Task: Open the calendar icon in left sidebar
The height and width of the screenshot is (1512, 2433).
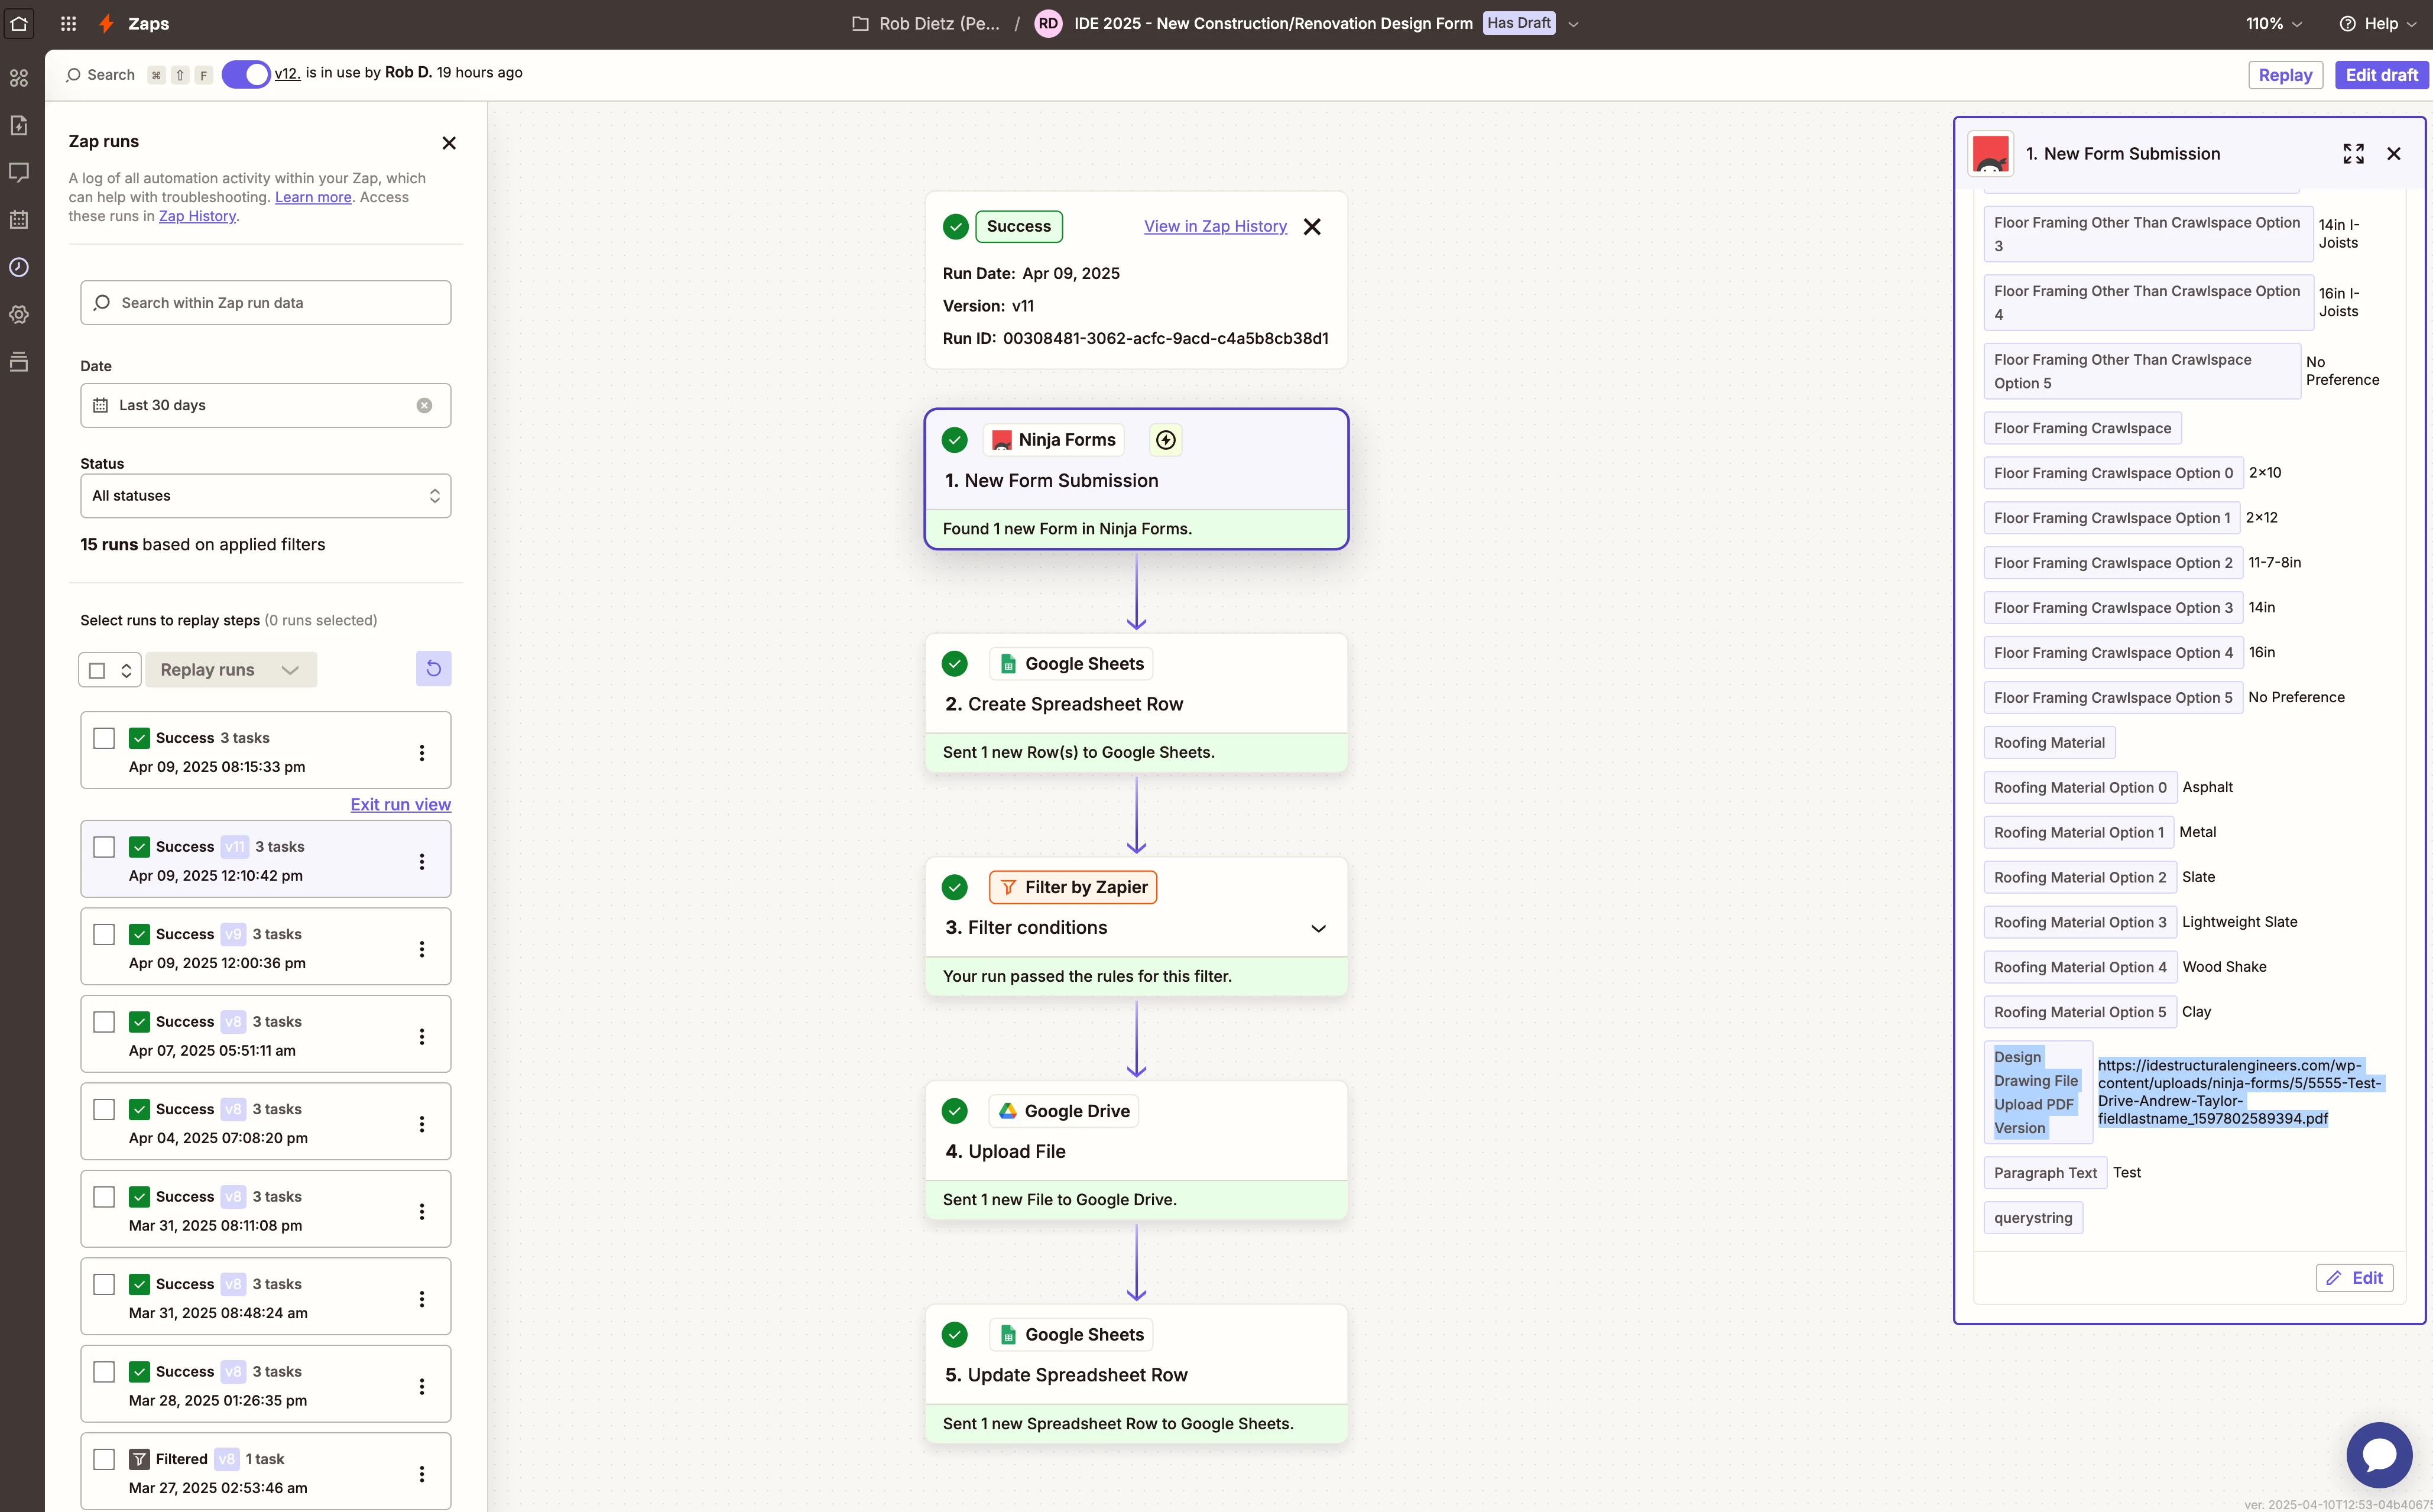Action: pyautogui.click(x=19, y=219)
